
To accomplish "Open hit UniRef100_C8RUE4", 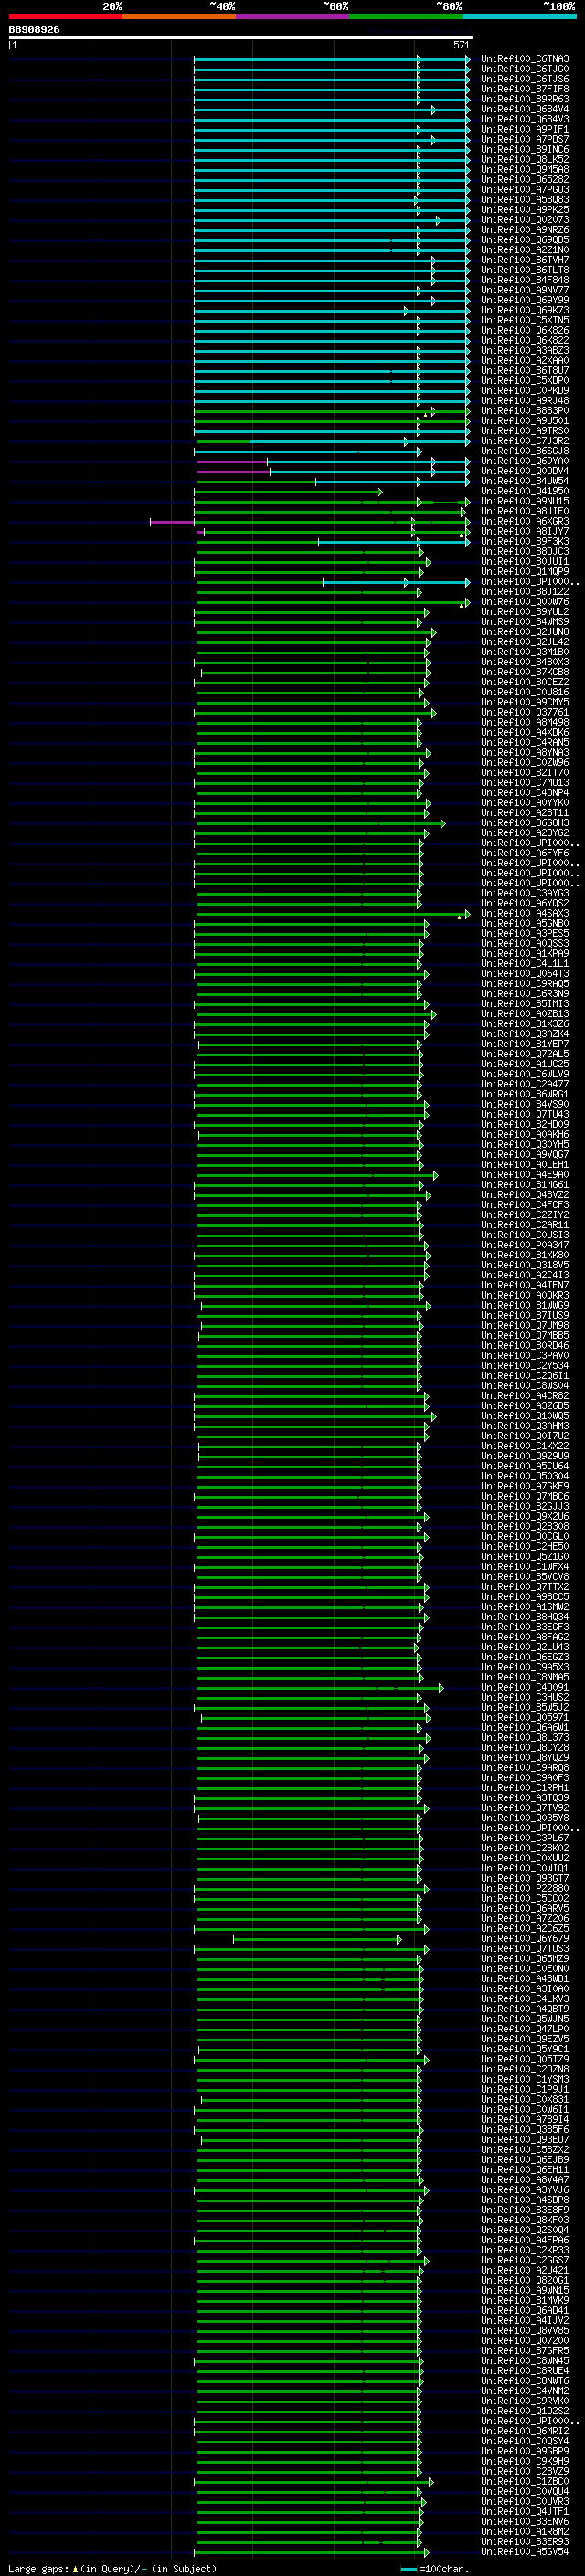I will 525,2371.
